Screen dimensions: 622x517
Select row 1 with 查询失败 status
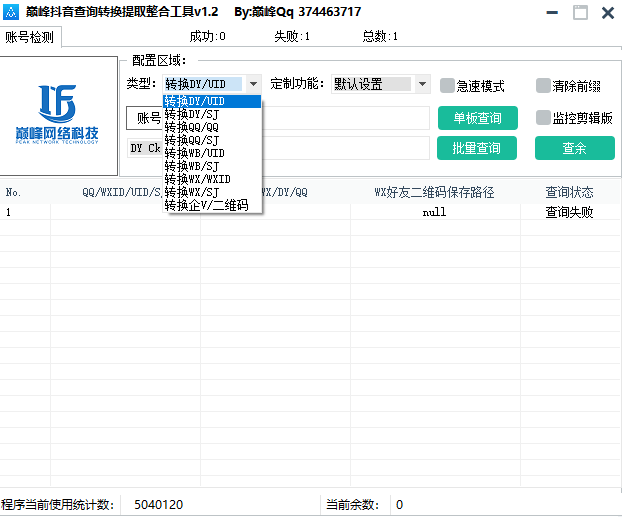click(x=568, y=212)
